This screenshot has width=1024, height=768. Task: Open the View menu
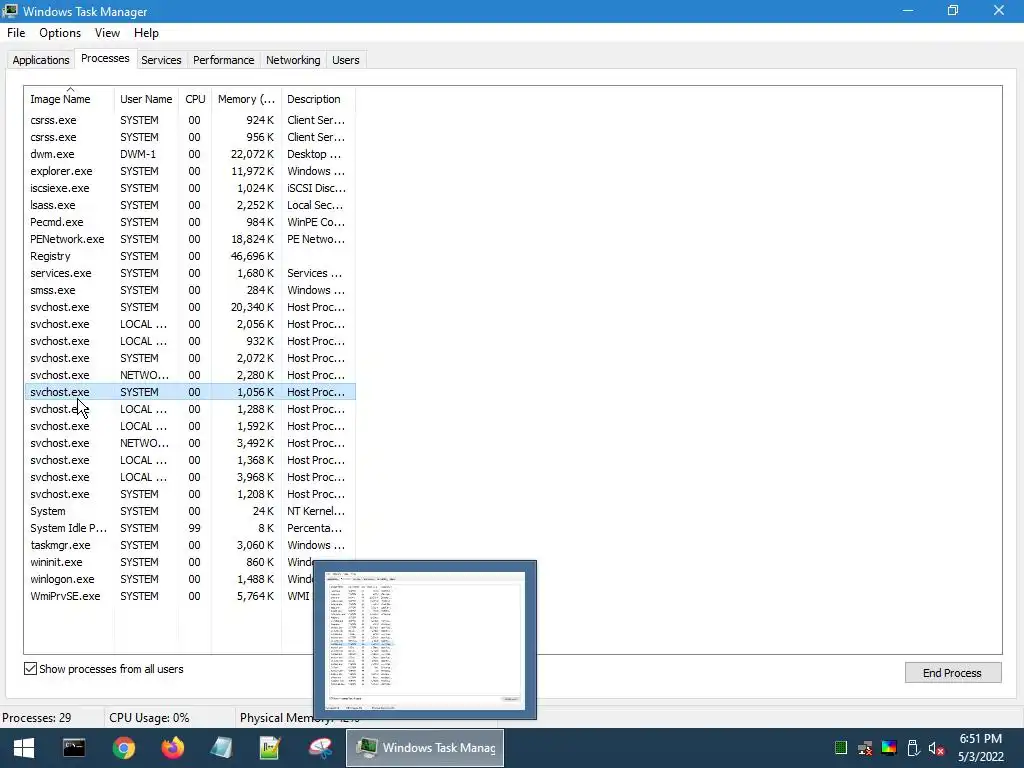107,33
